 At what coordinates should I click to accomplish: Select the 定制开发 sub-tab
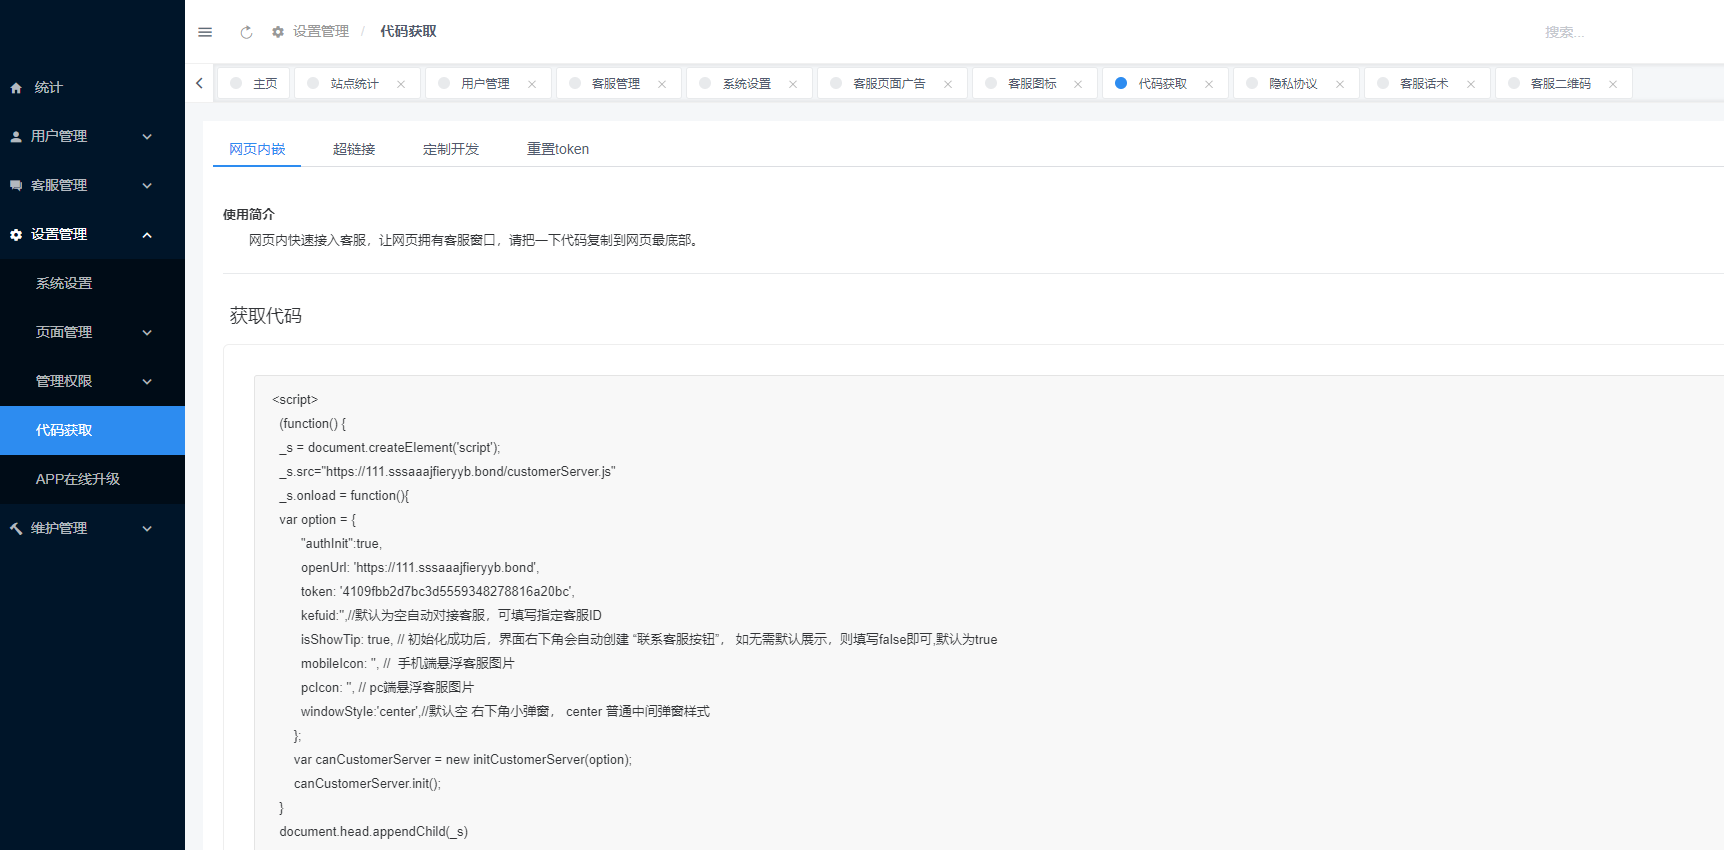[x=451, y=149]
